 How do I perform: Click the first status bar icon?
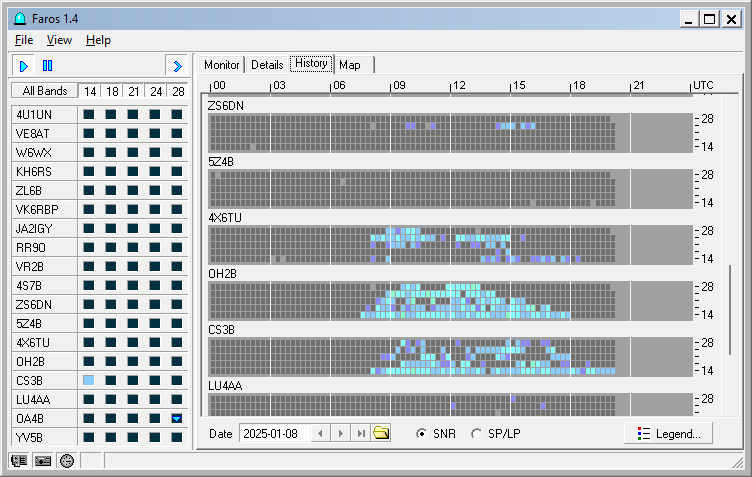pos(19,461)
